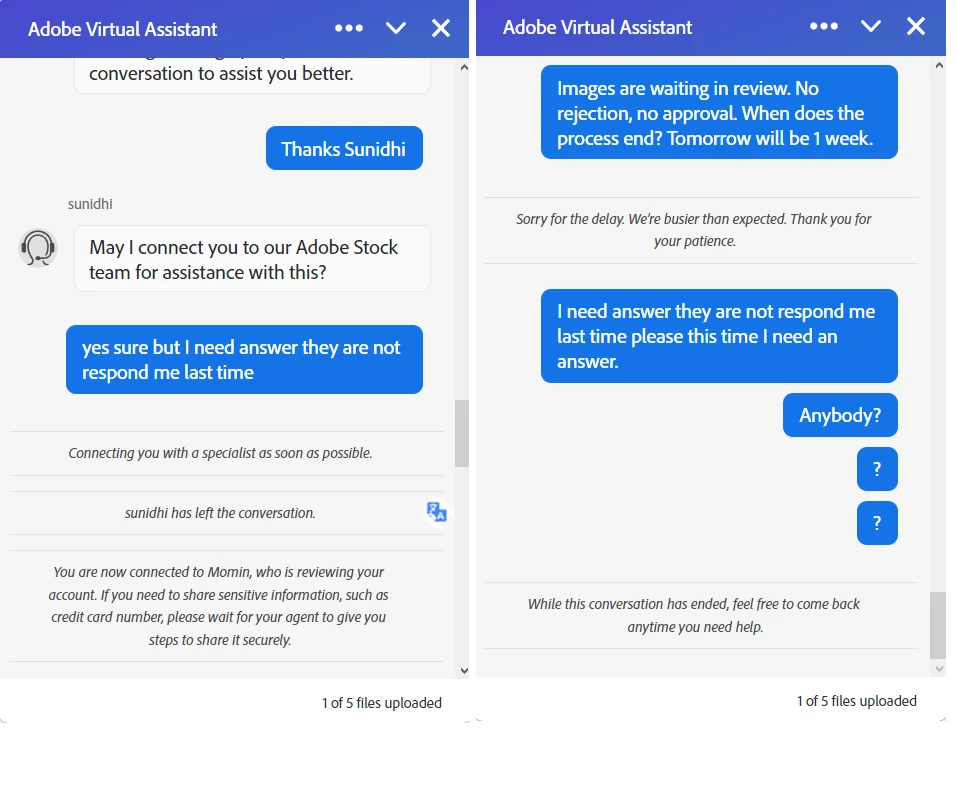Image resolution: width=956 pixels, height=788 pixels.
Task: Click '1 of 5 files uploaded' in right window
Action: click(857, 701)
